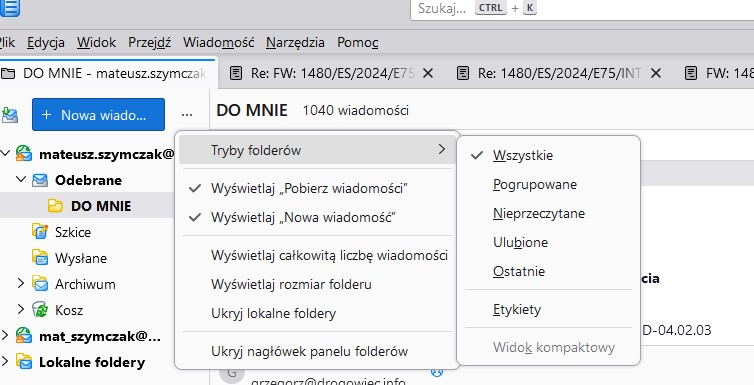
Task: Click the Get Messages icon beside Nowa wiadomość
Action: [9, 115]
